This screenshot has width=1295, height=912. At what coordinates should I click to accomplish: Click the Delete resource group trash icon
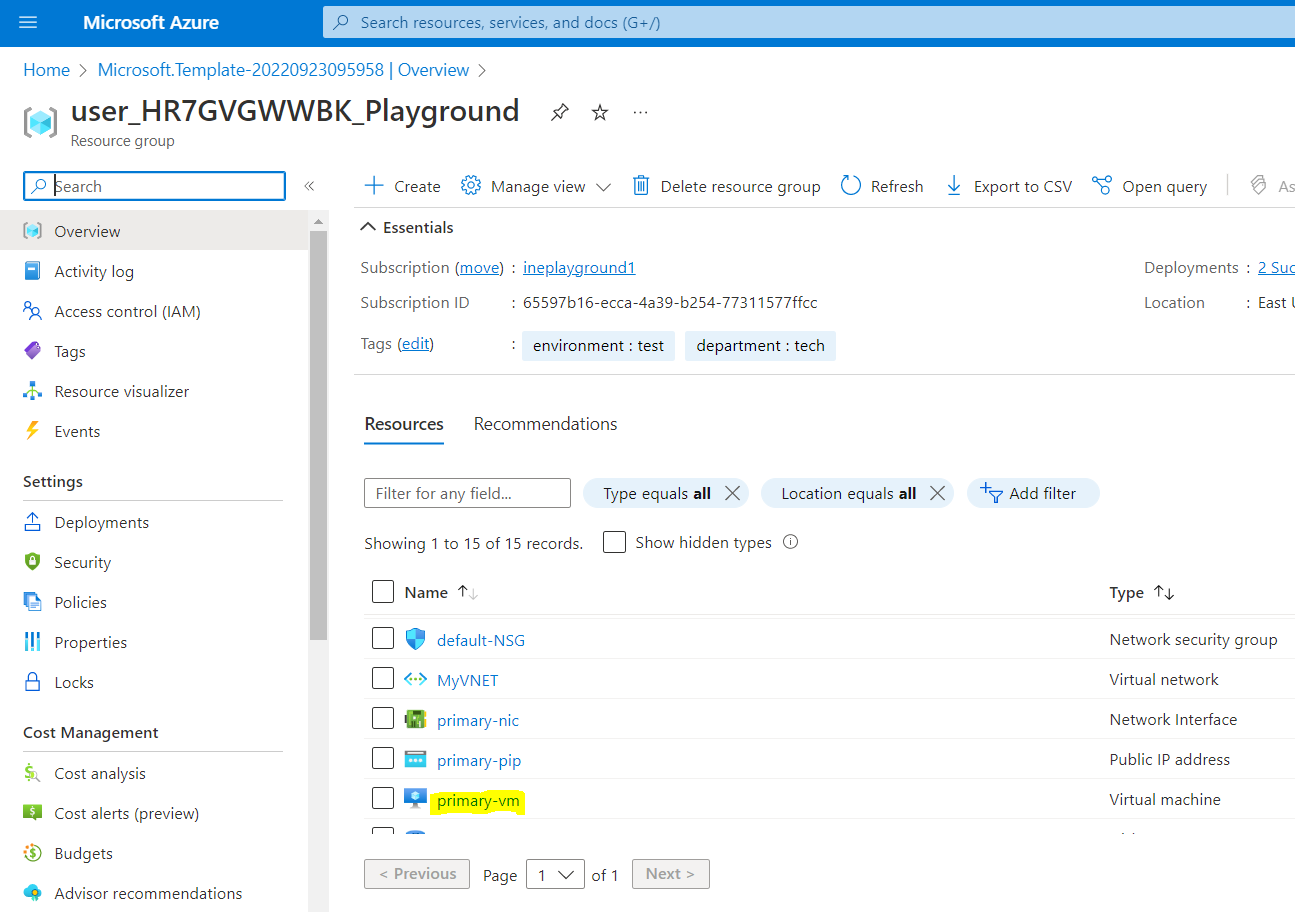click(641, 186)
